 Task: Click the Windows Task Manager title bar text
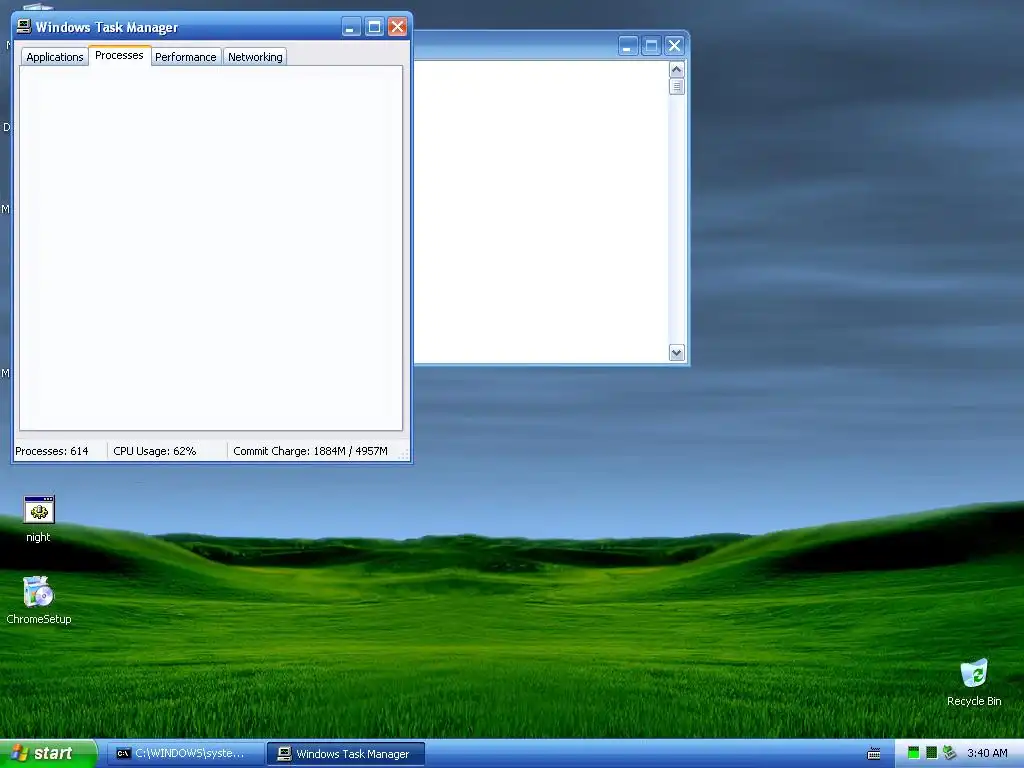(x=106, y=27)
